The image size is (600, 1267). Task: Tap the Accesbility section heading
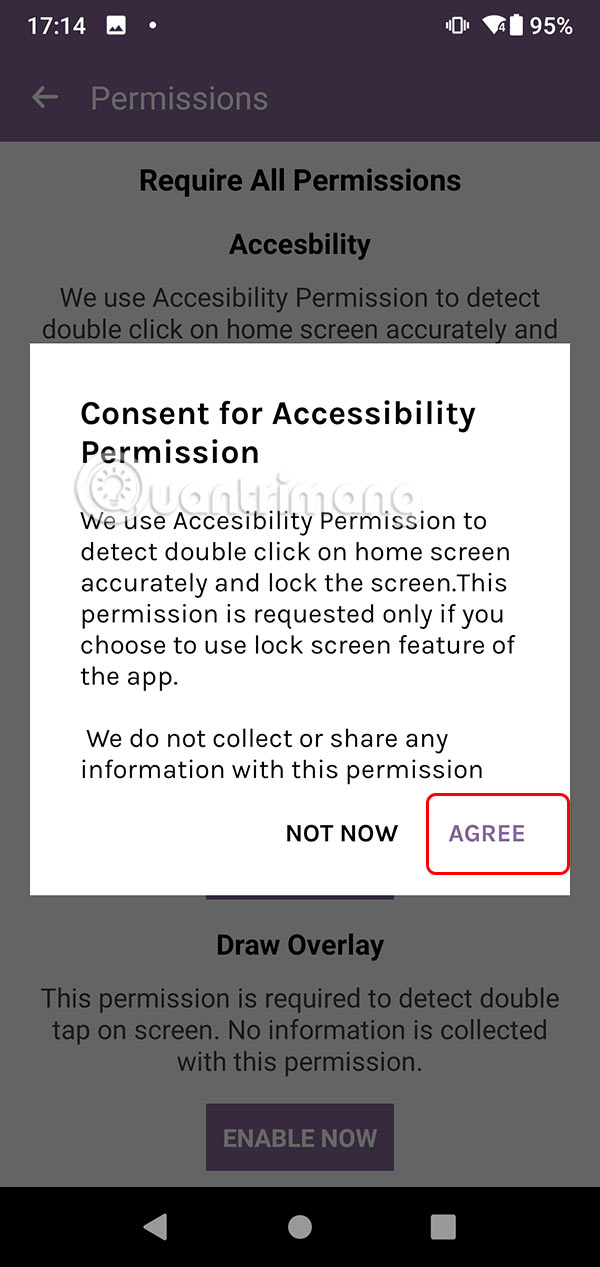click(300, 244)
